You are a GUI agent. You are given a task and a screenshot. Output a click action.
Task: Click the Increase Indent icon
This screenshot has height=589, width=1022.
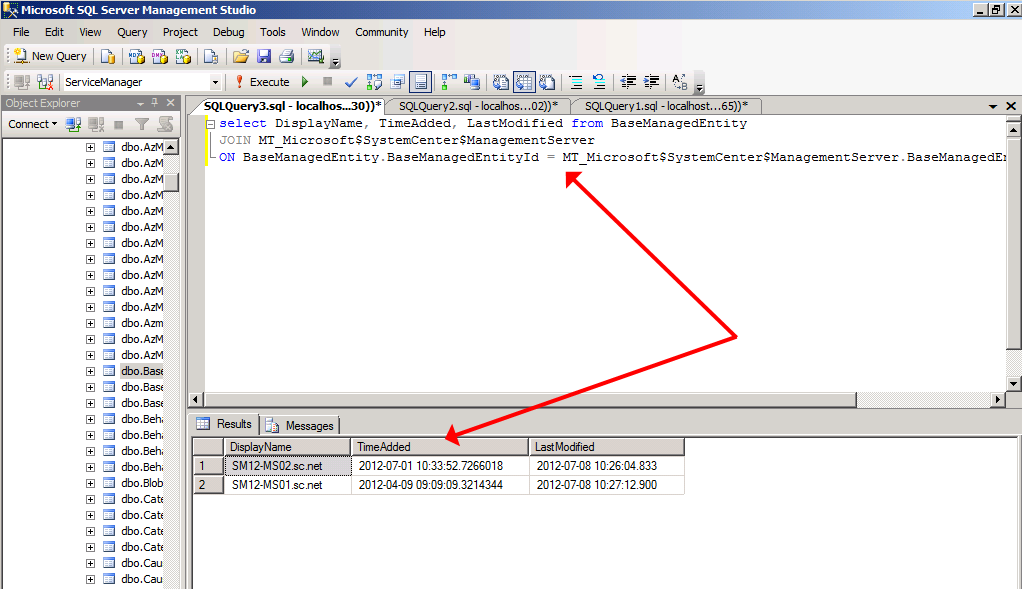(x=652, y=82)
